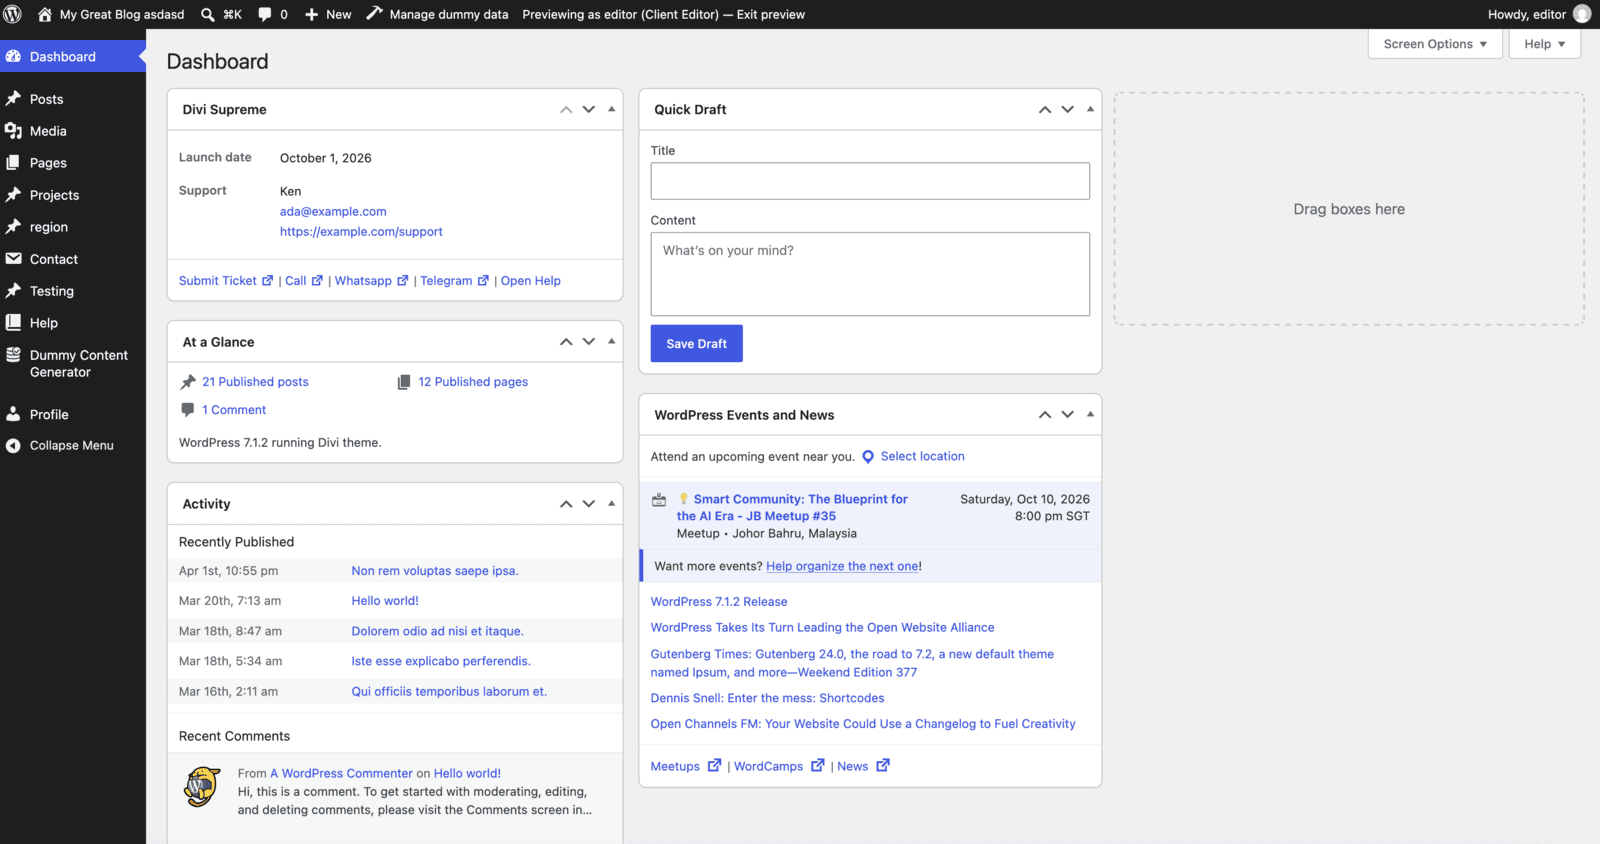Click the commenter avatar in Recent Comments
Image resolution: width=1600 pixels, height=844 pixels.
202,787
